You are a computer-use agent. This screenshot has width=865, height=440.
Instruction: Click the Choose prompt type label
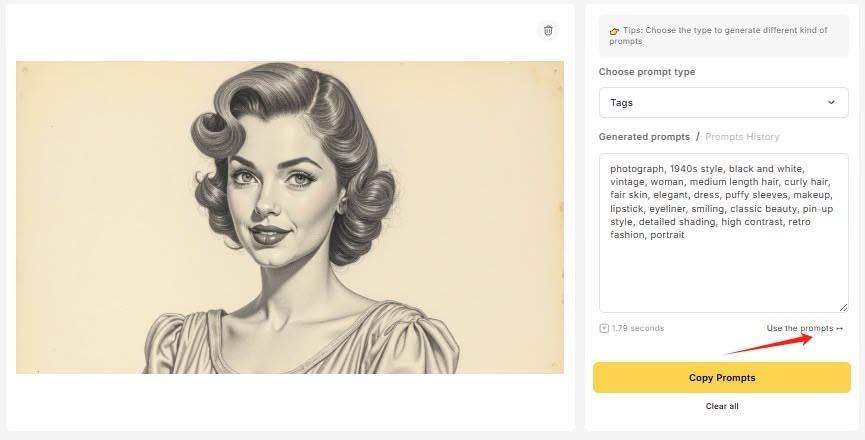(x=647, y=72)
